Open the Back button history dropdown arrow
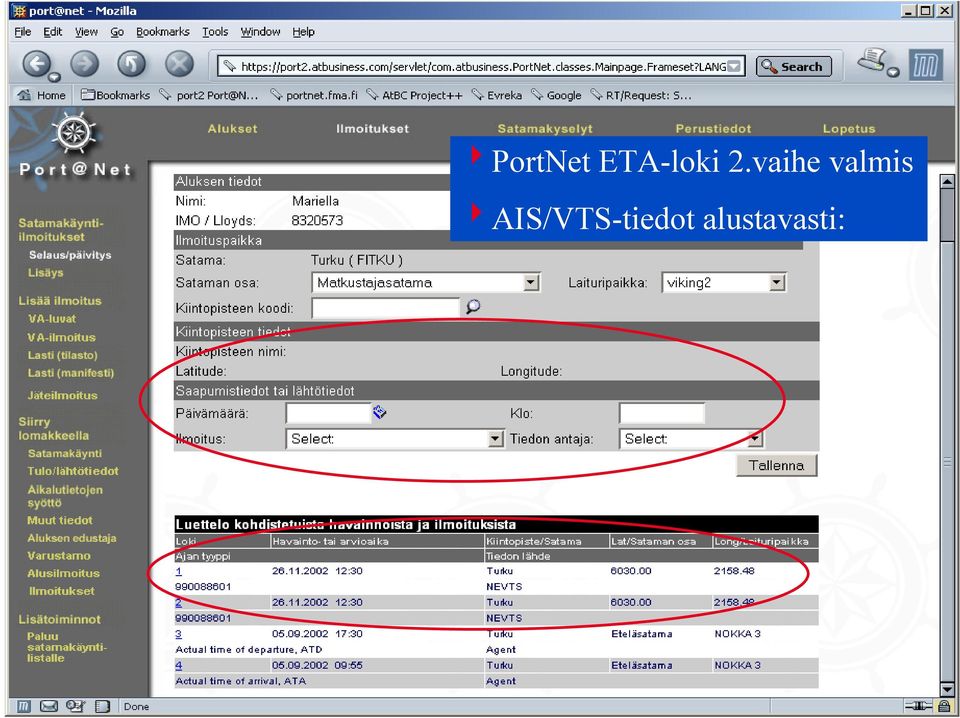Image resolution: width=960 pixels, height=718 pixels. tap(54, 77)
